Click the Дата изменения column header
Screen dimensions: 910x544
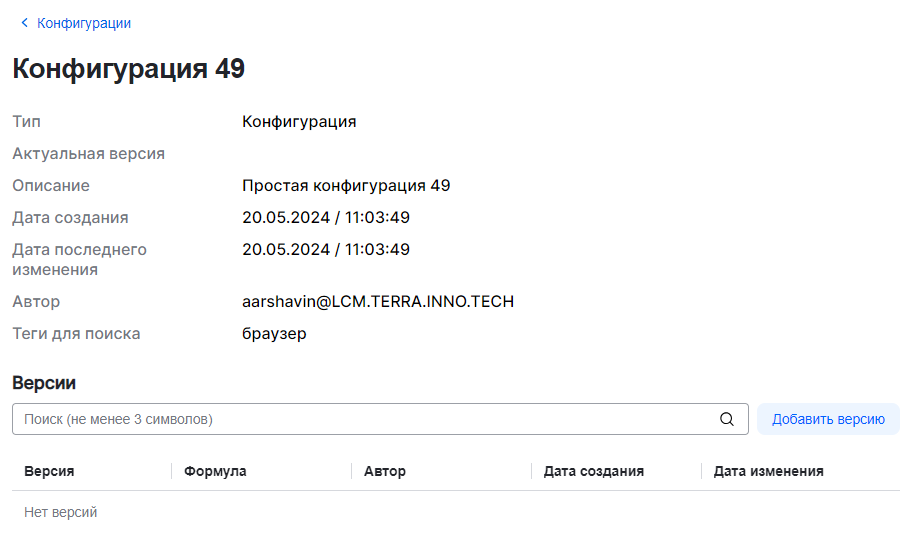[768, 471]
